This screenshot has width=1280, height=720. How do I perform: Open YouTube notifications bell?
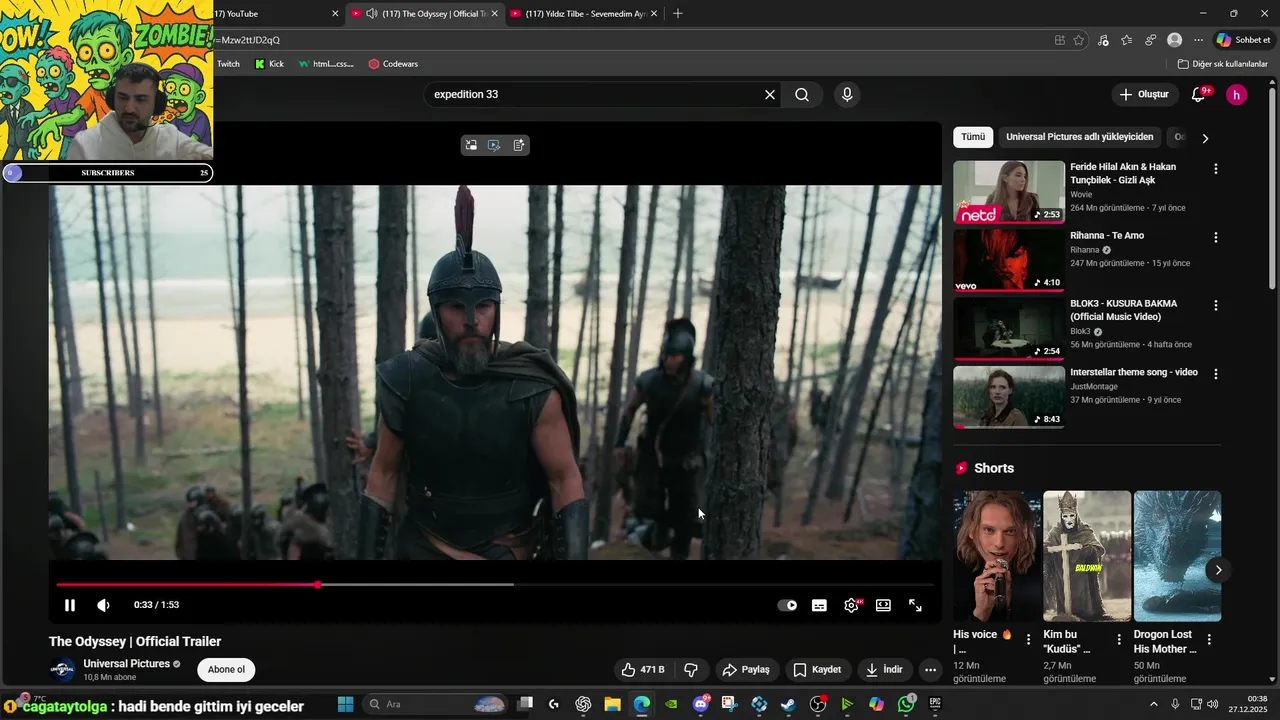tap(1199, 95)
